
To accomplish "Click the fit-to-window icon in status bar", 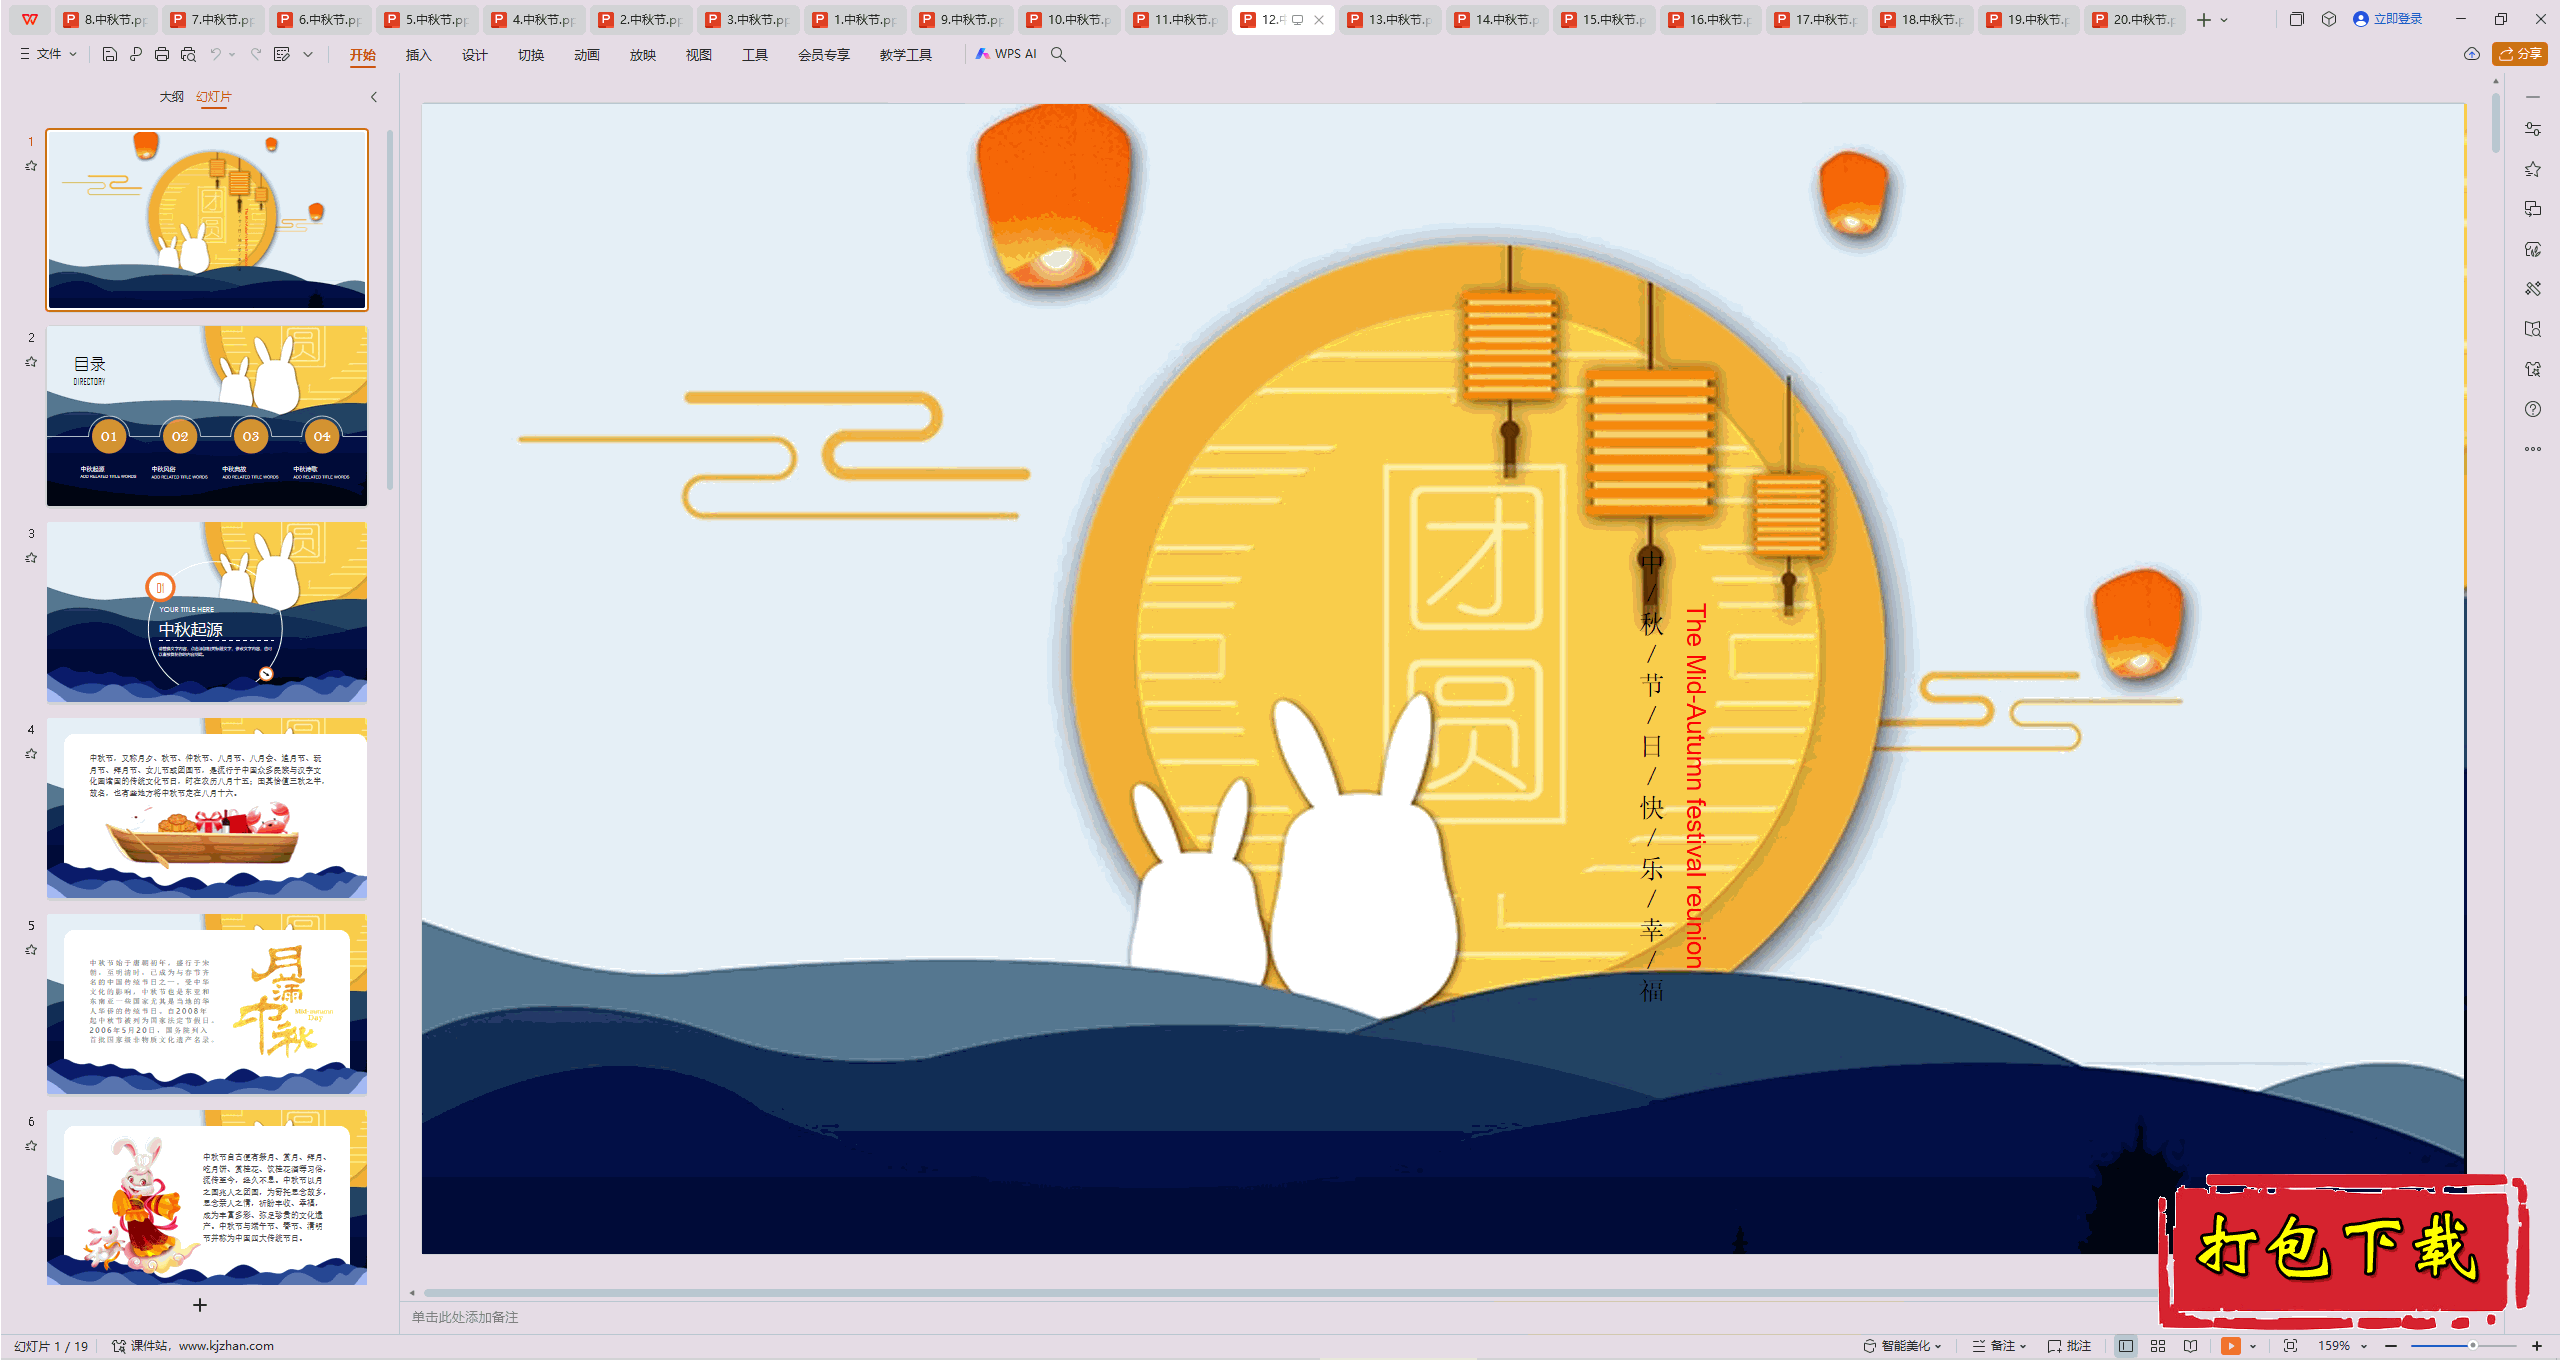I will [x=2291, y=1346].
